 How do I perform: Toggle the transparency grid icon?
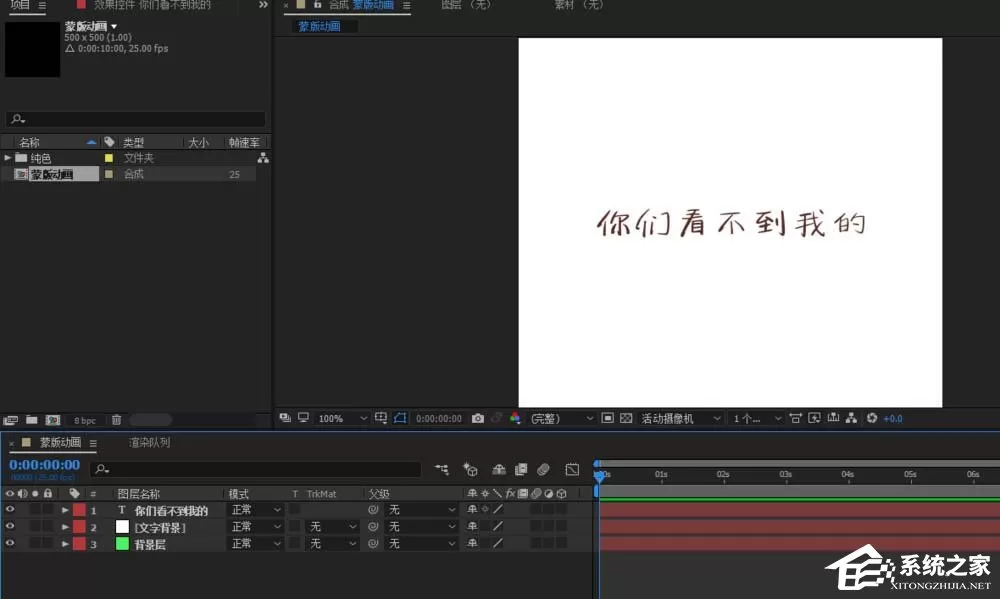(626, 418)
